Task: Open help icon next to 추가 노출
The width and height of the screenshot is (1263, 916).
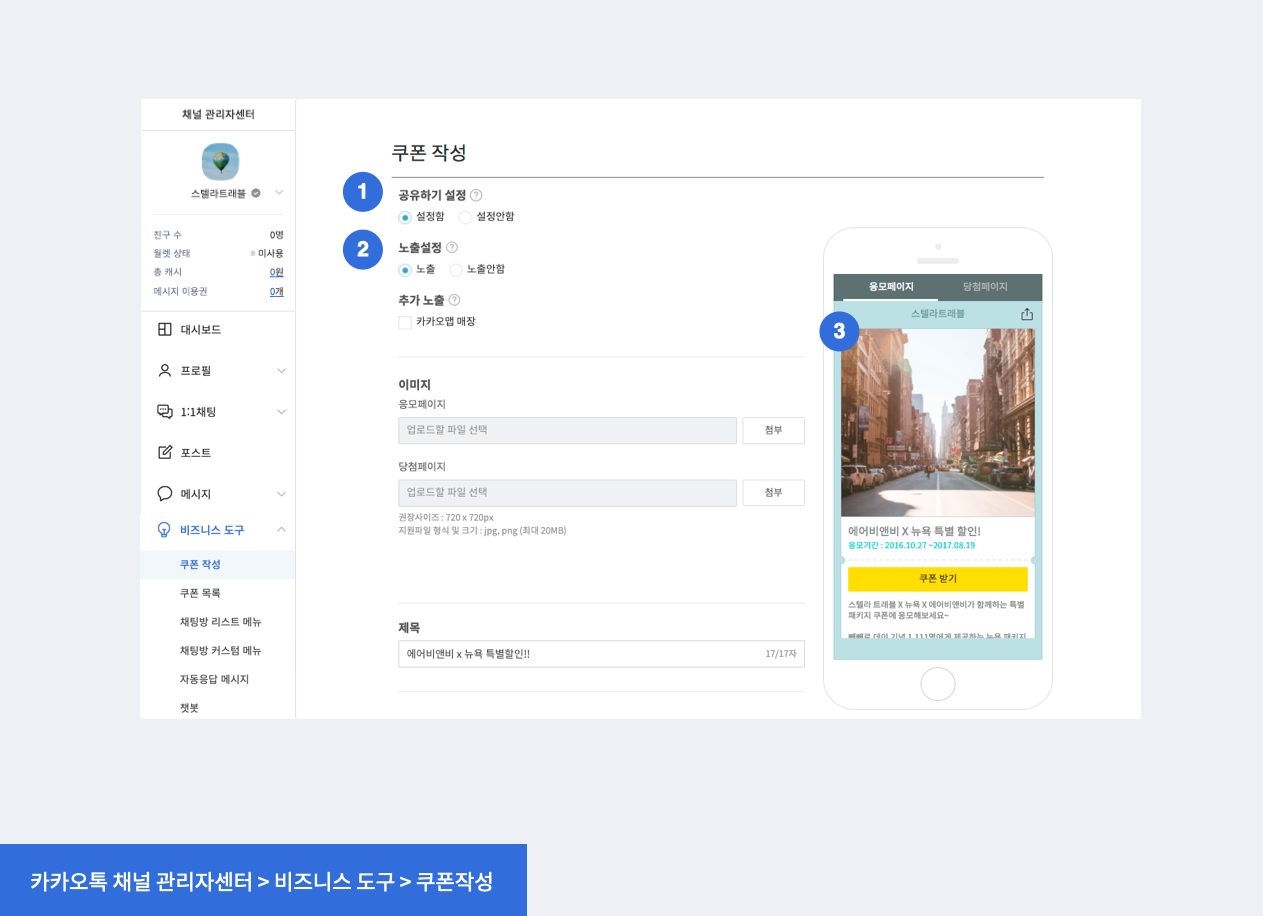Action: (x=454, y=299)
